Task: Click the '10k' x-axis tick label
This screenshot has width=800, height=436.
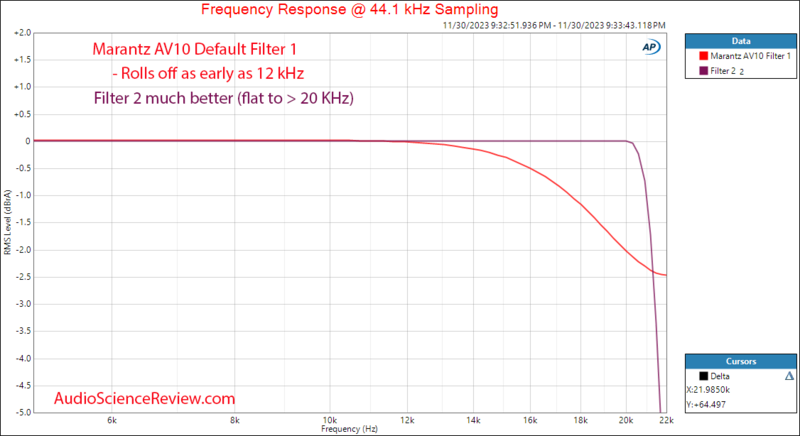Action: pos(329,421)
